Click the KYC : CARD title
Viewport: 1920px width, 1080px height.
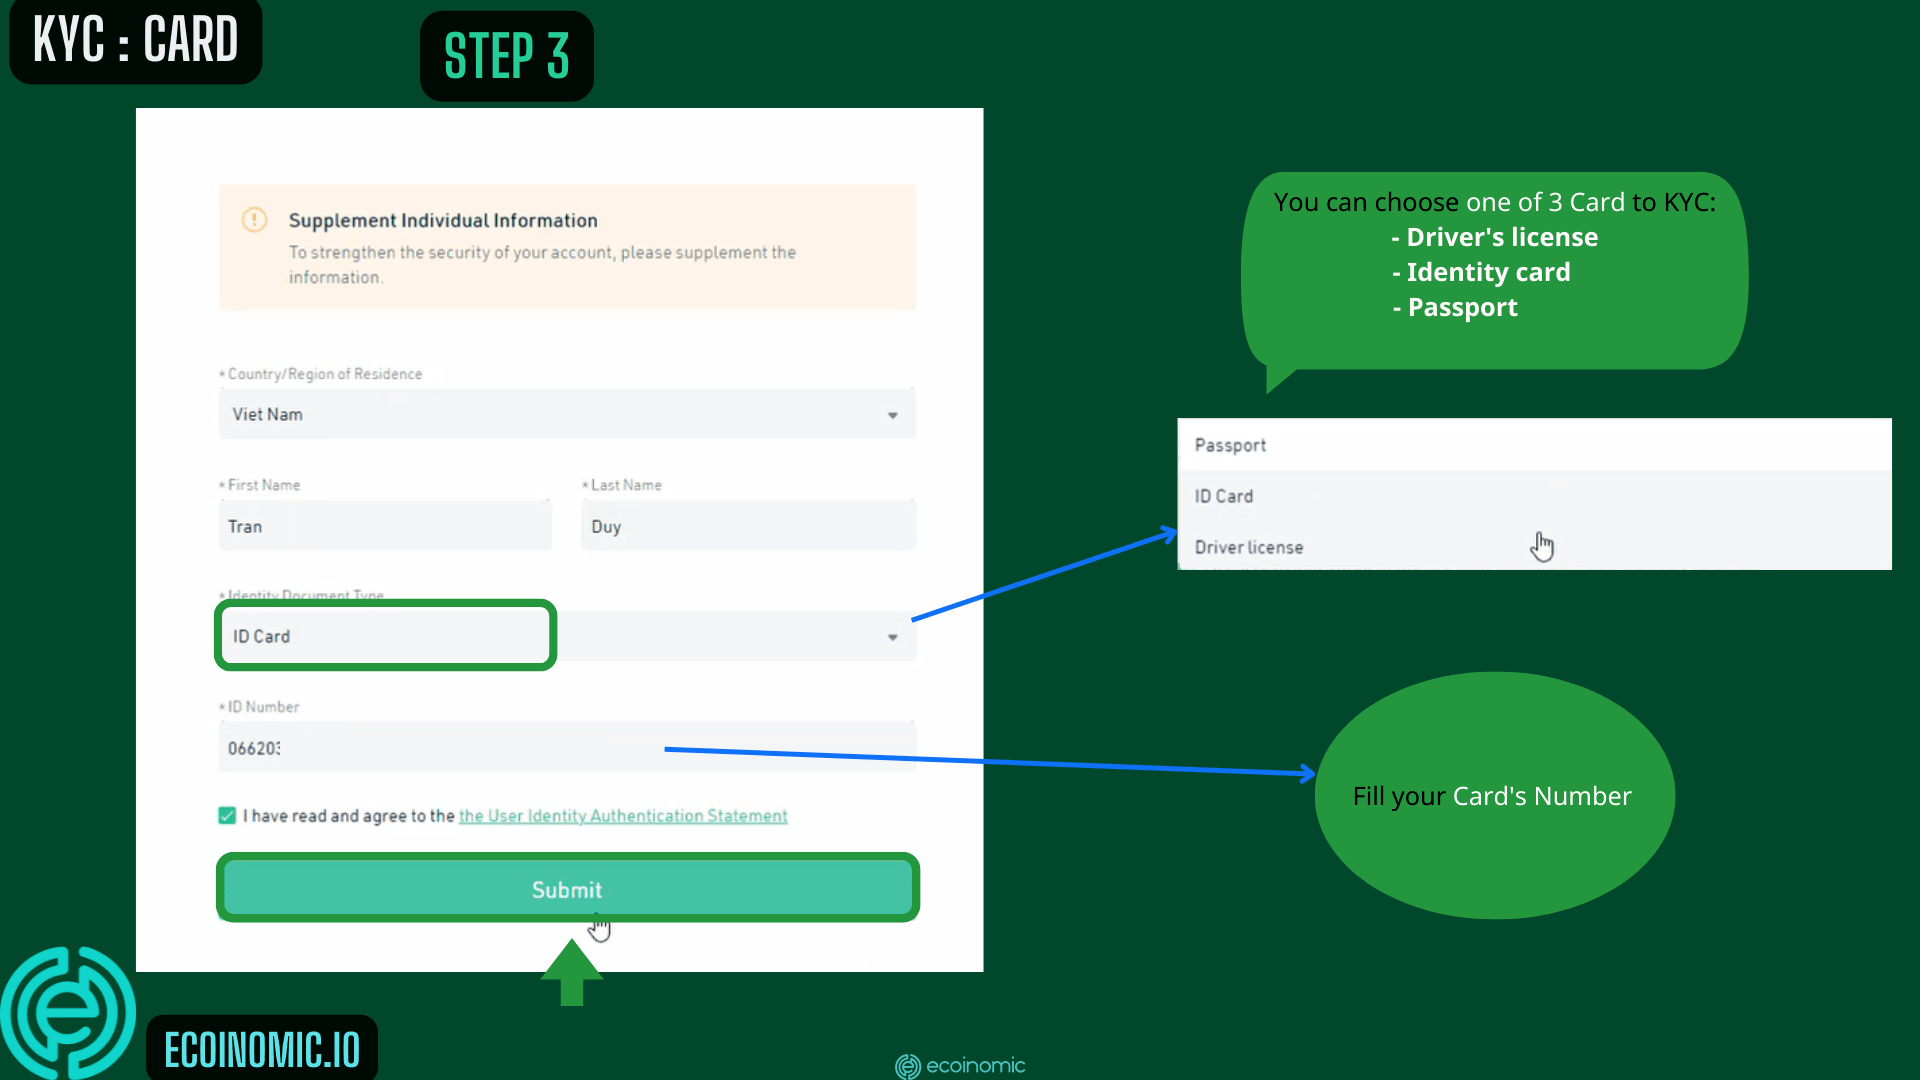[135, 41]
